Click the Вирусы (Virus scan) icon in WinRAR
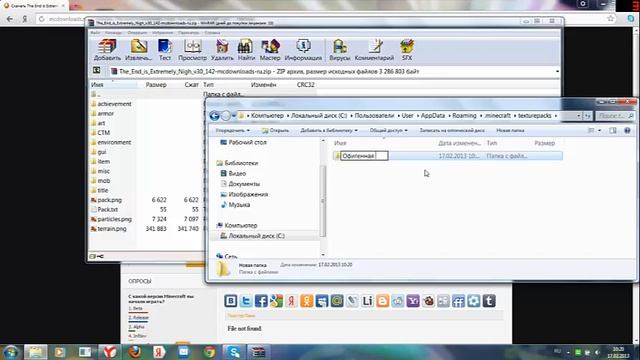 click(340, 50)
